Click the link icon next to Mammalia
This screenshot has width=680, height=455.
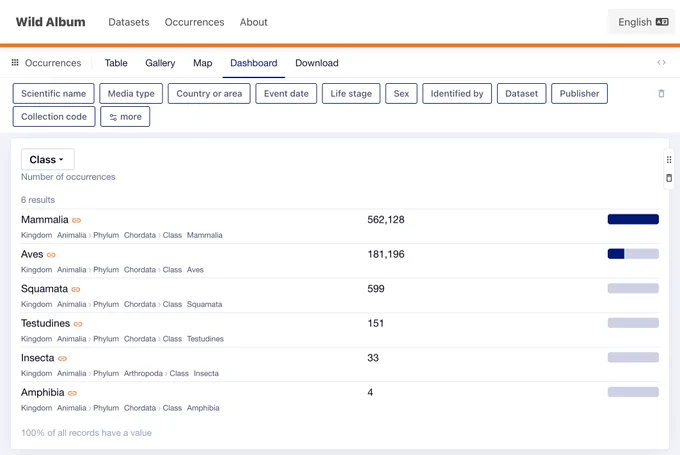coord(76,220)
